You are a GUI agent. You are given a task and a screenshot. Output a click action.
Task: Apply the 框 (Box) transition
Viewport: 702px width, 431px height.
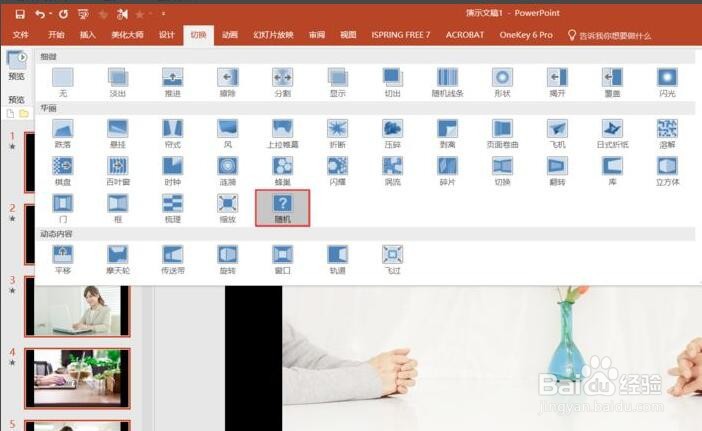[x=118, y=209]
